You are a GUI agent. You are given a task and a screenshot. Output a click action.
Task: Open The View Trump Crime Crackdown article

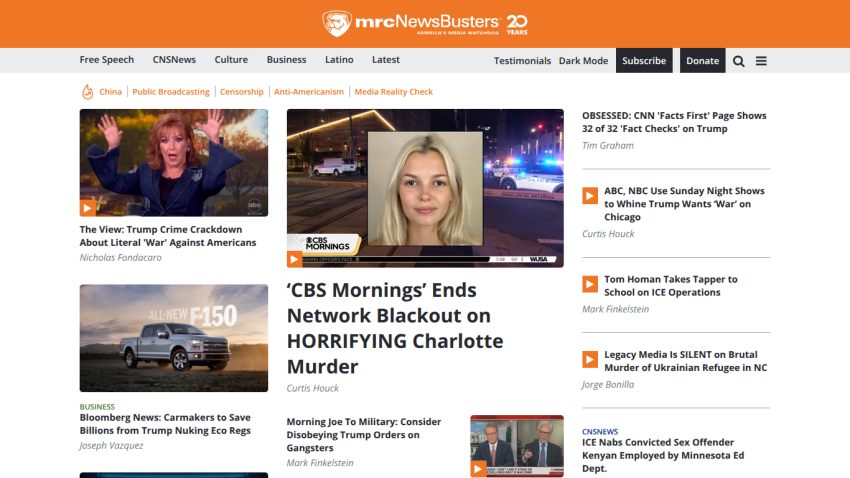pyautogui.click(x=168, y=236)
